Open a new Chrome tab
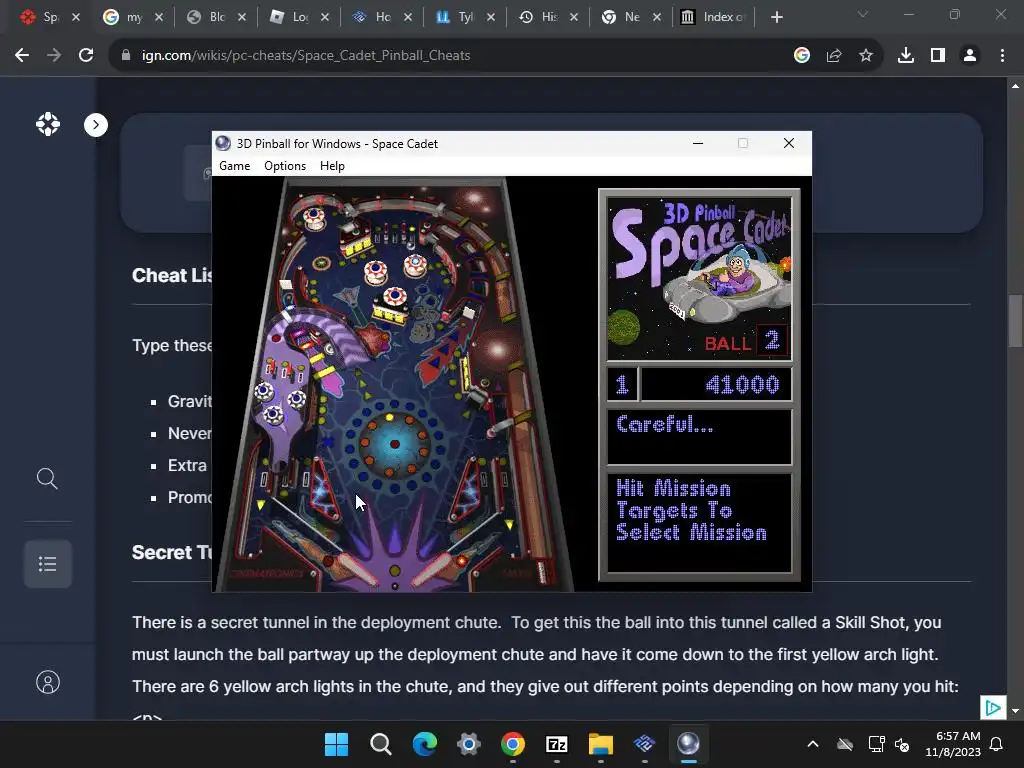This screenshot has width=1024, height=768. coord(776,17)
